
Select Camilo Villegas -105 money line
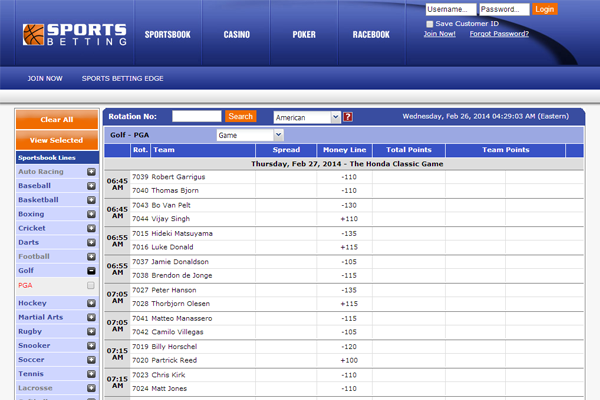pos(349,332)
